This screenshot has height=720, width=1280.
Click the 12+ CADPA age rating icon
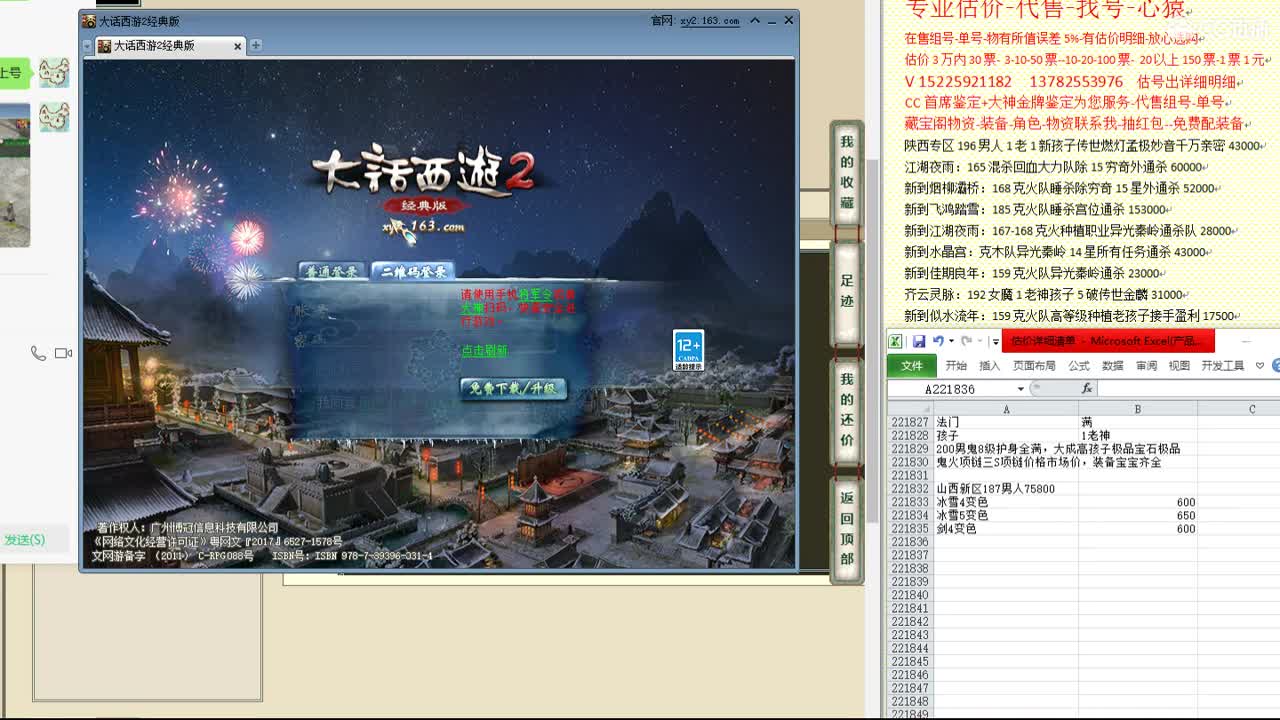coord(688,351)
